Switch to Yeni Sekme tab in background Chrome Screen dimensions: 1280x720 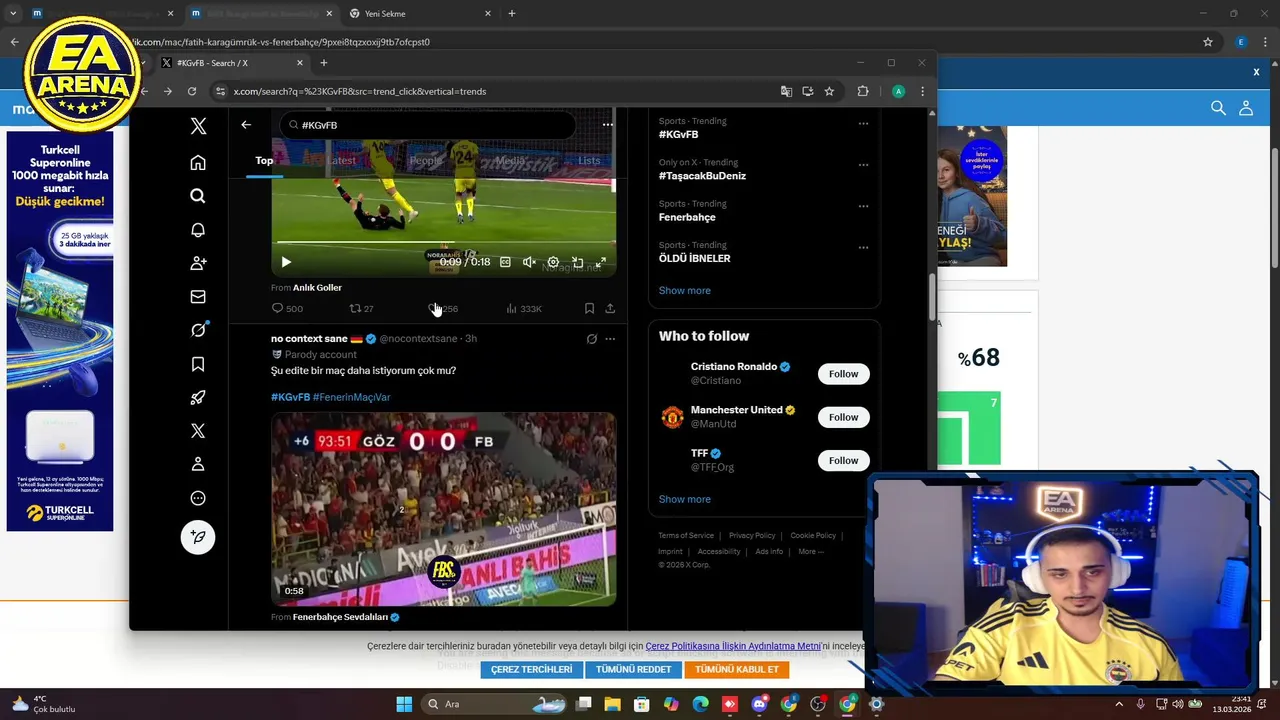[420, 14]
